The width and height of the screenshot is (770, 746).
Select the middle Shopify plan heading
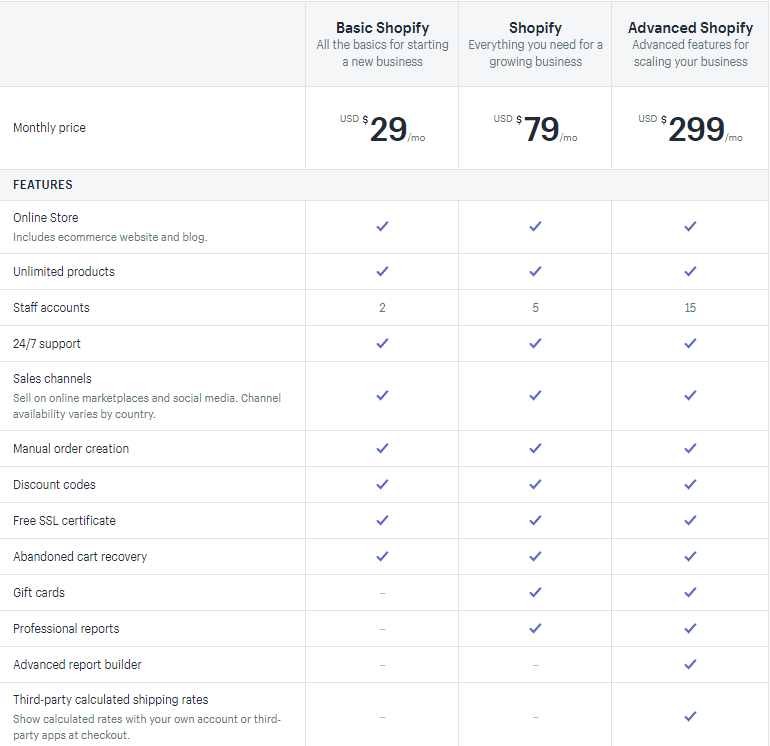(x=535, y=28)
